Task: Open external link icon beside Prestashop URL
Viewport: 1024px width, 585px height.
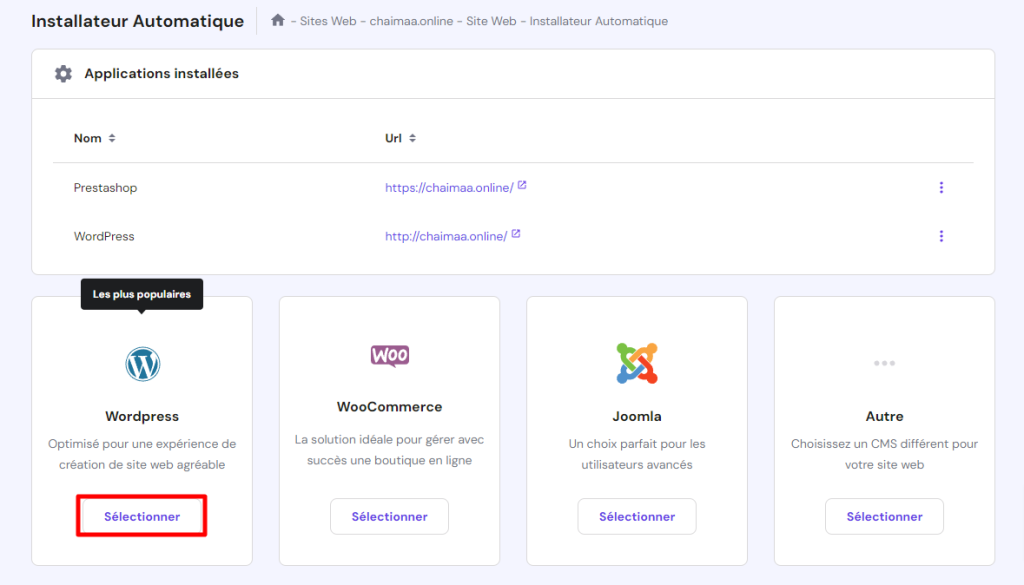Action: [522, 185]
